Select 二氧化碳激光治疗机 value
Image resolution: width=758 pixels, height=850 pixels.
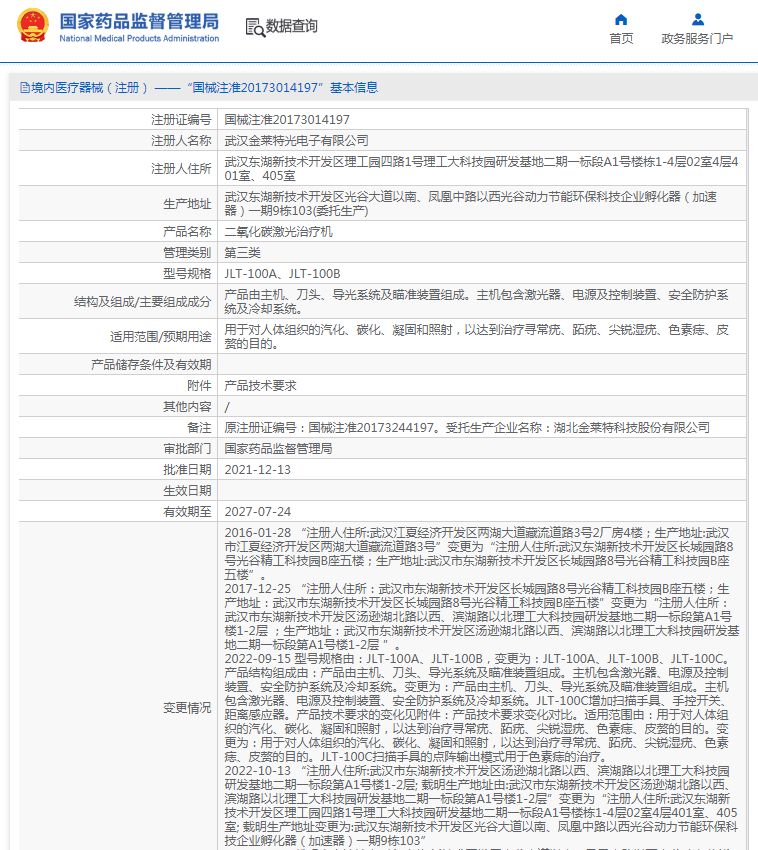click(279, 232)
